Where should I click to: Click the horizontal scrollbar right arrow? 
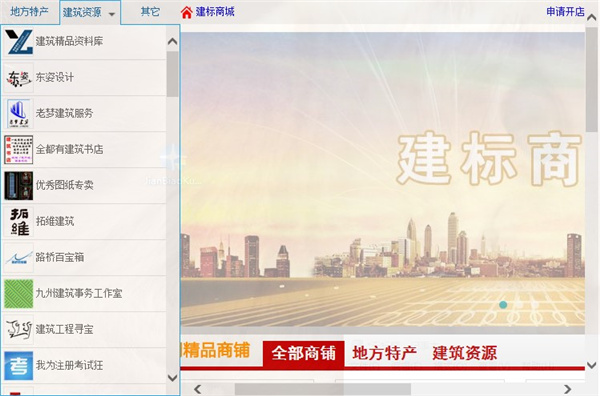tap(567, 389)
